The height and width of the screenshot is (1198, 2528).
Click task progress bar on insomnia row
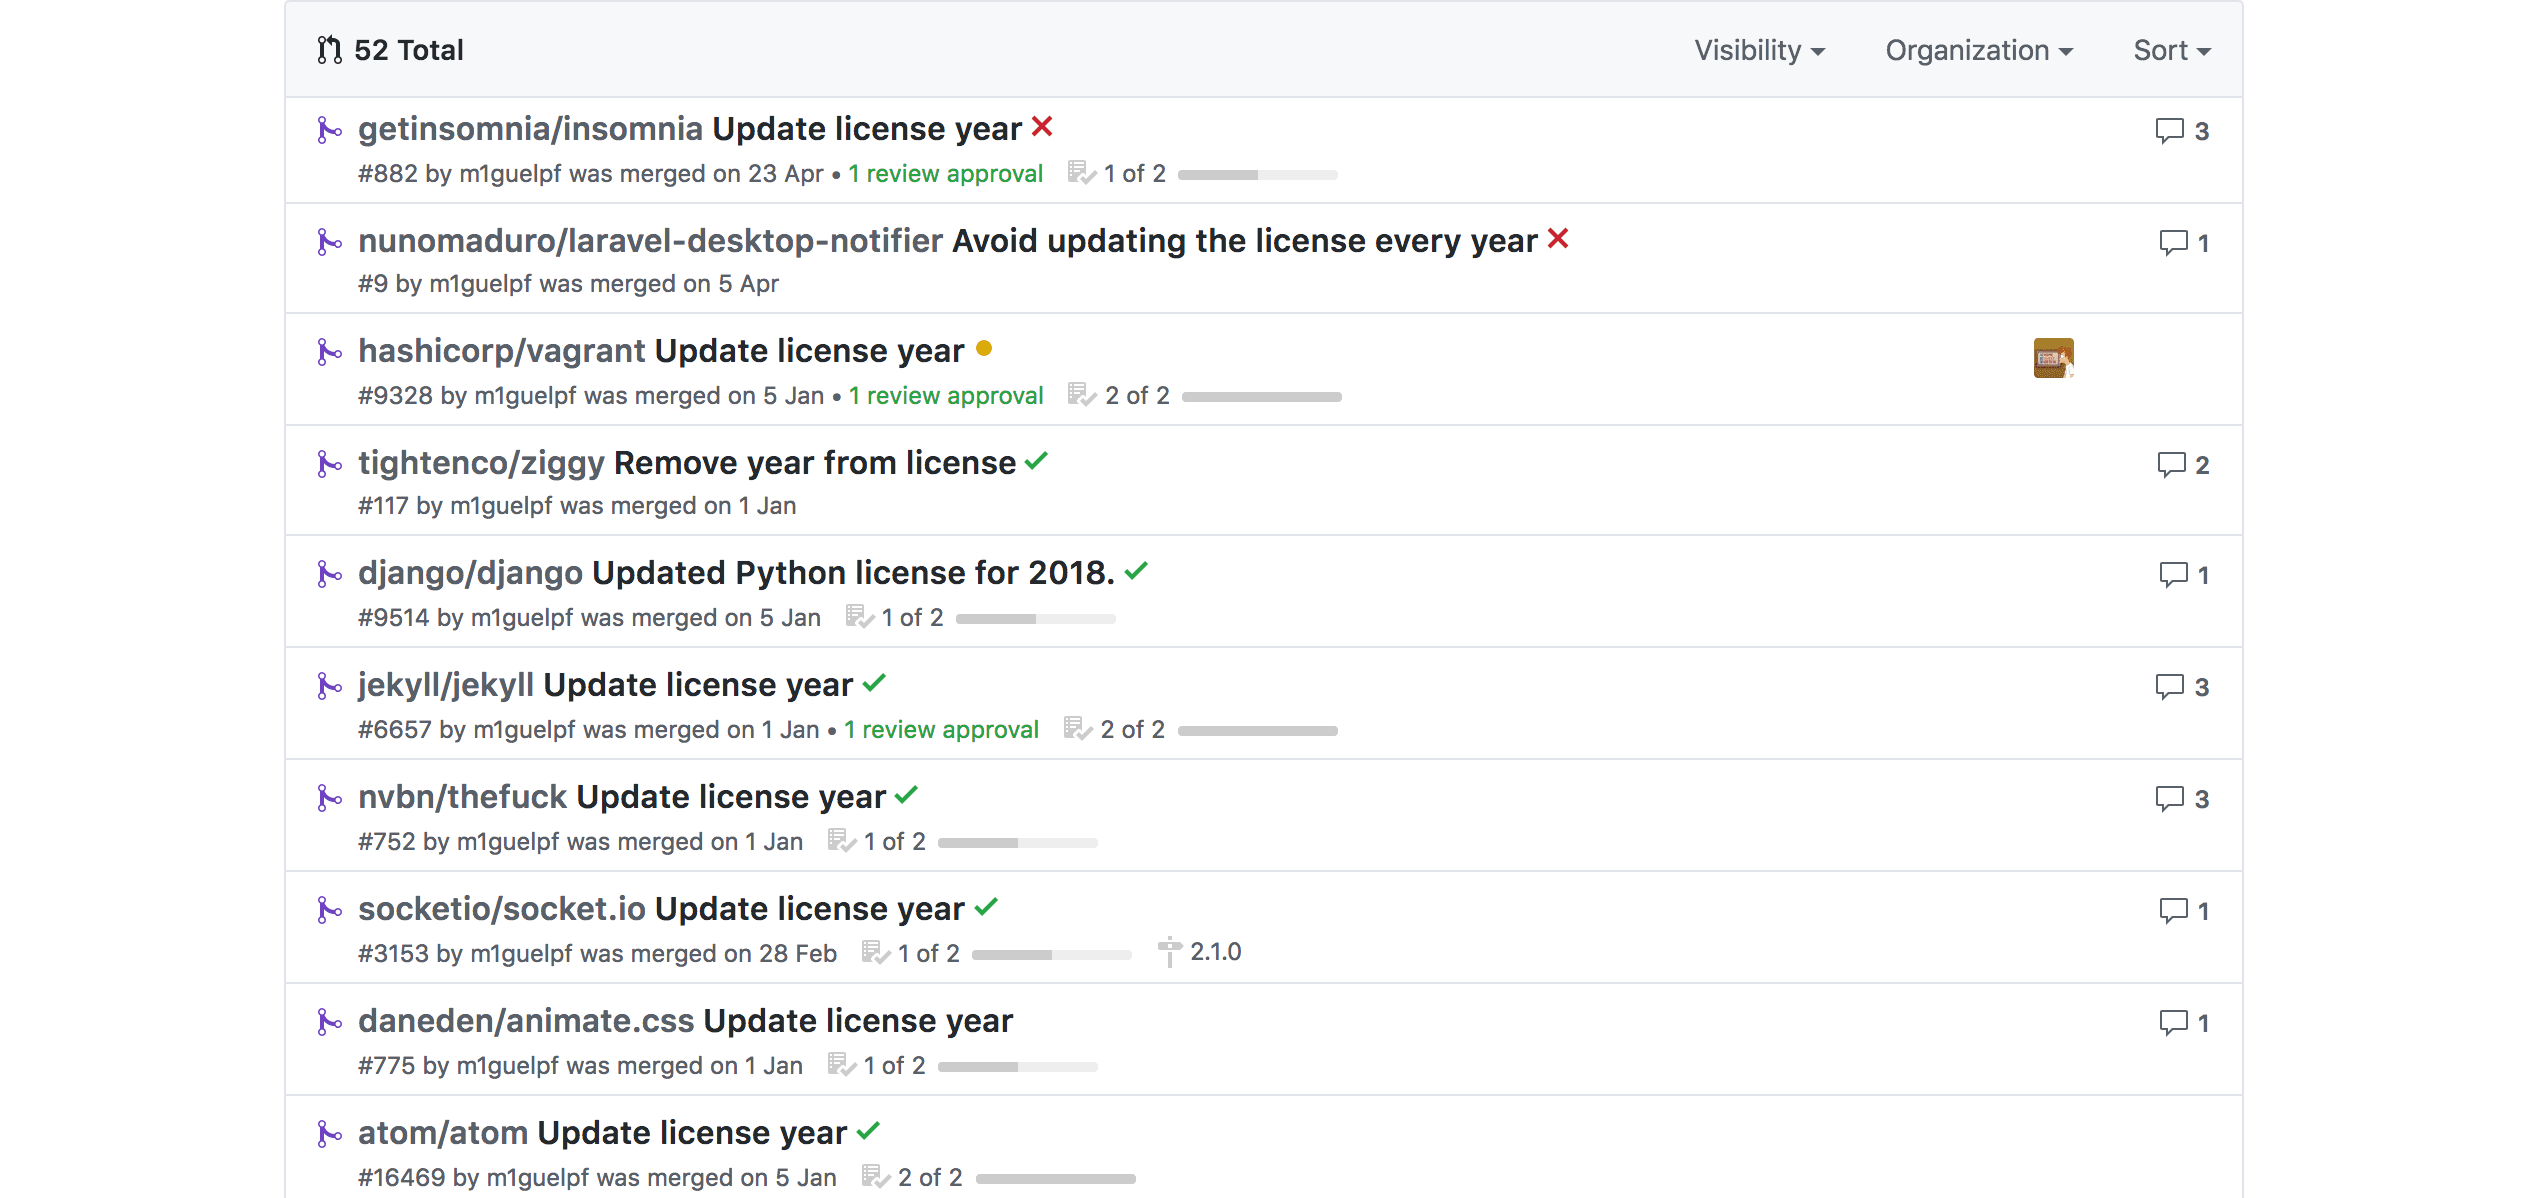tap(1258, 175)
